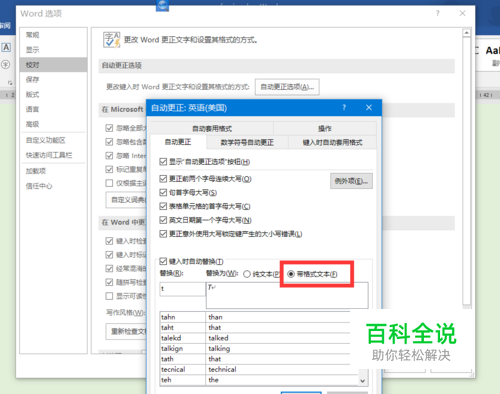500x394 pixels.
Task: Toggle 更正意外使用大写锁定键 checkbox
Action: [163, 234]
